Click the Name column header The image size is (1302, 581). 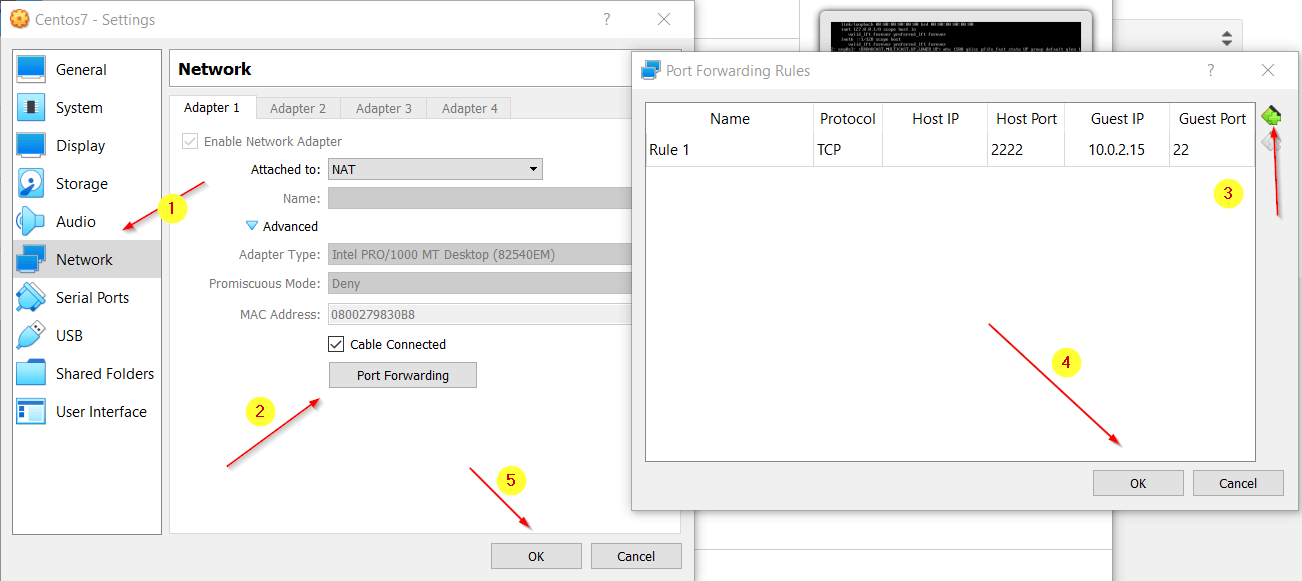click(730, 118)
